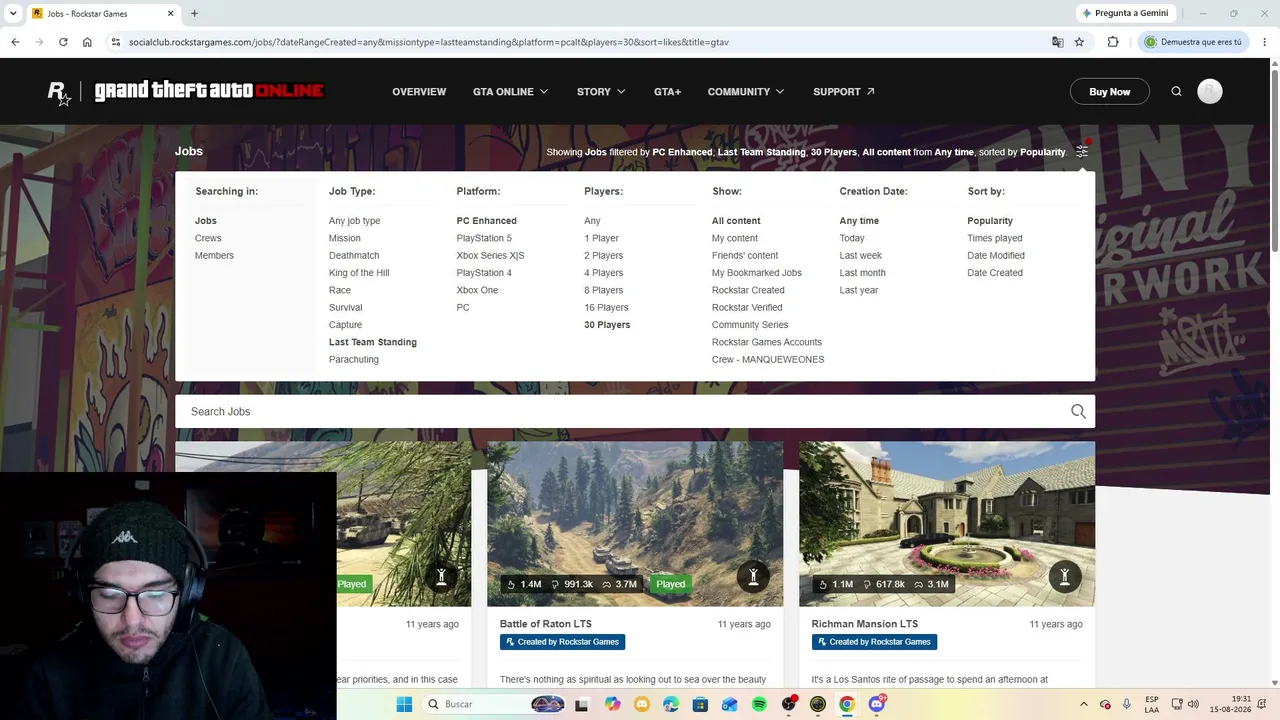This screenshot has height=720, width=1280.
Task: Open the user profile avatar
Action: (1210, 92)
